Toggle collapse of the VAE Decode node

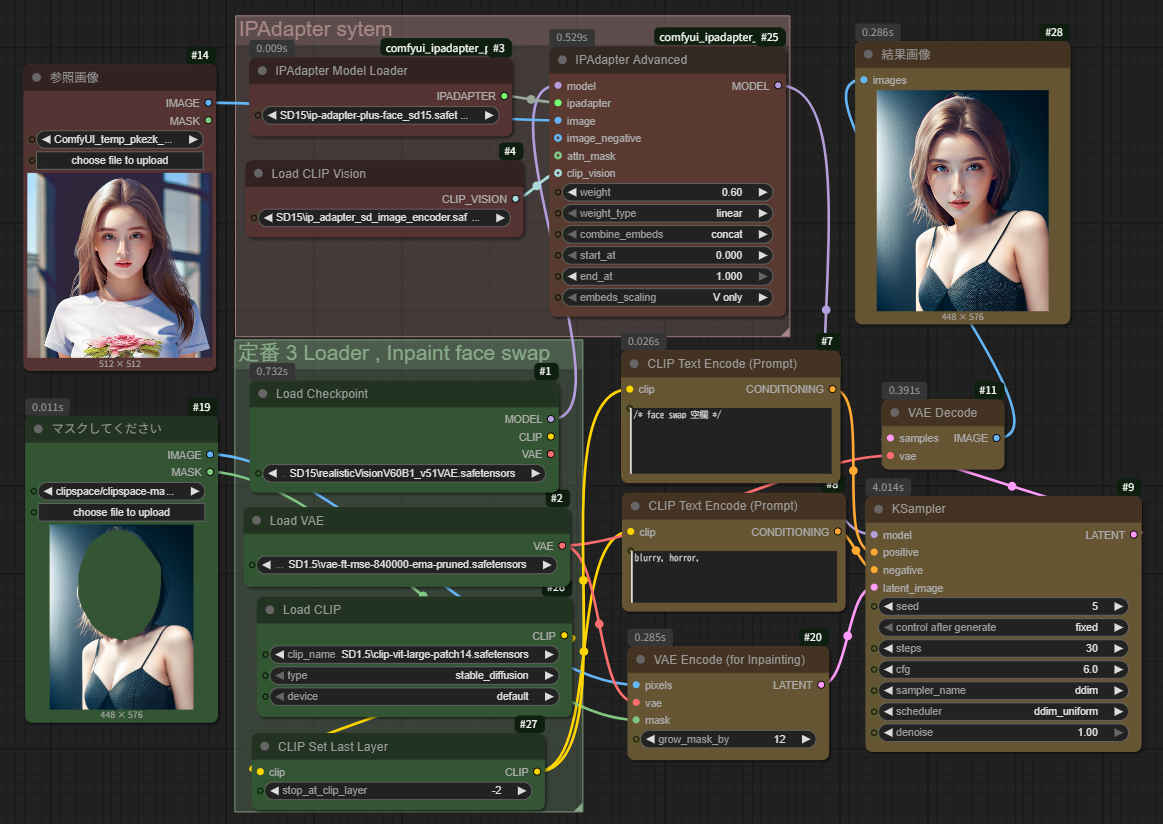(x=893, y=413)
